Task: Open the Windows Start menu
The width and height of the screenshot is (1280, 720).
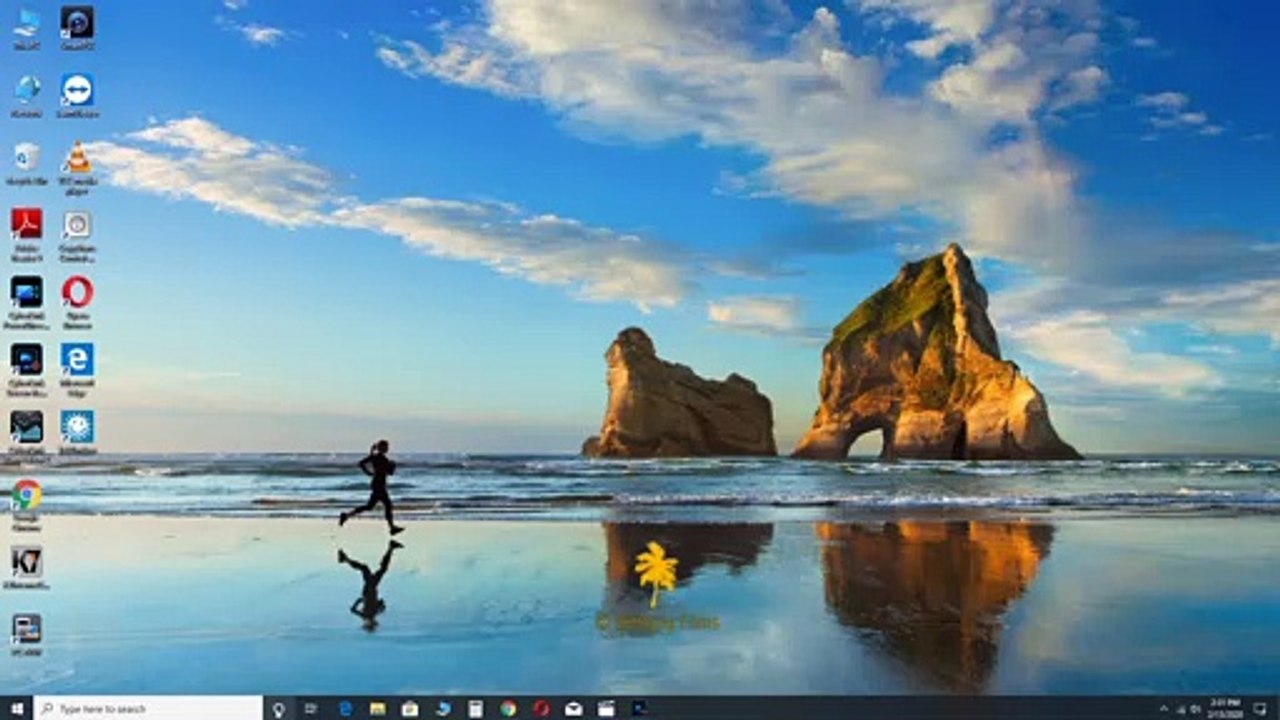Action: [16, 708]
